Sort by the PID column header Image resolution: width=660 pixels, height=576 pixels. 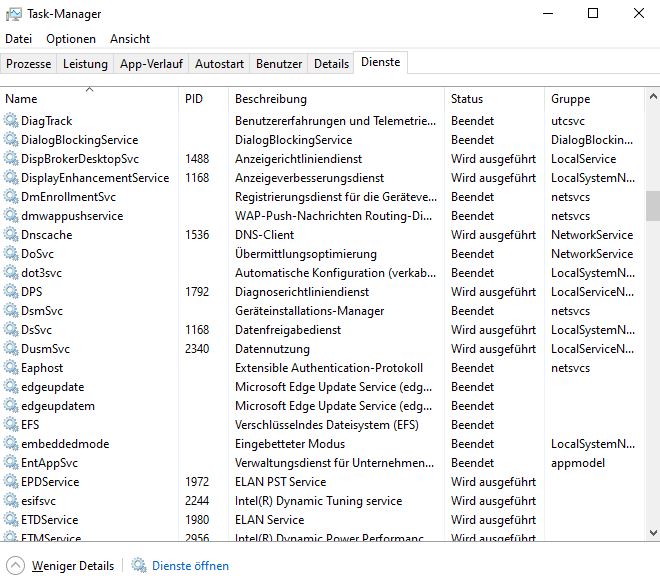(x=203, y=99)
